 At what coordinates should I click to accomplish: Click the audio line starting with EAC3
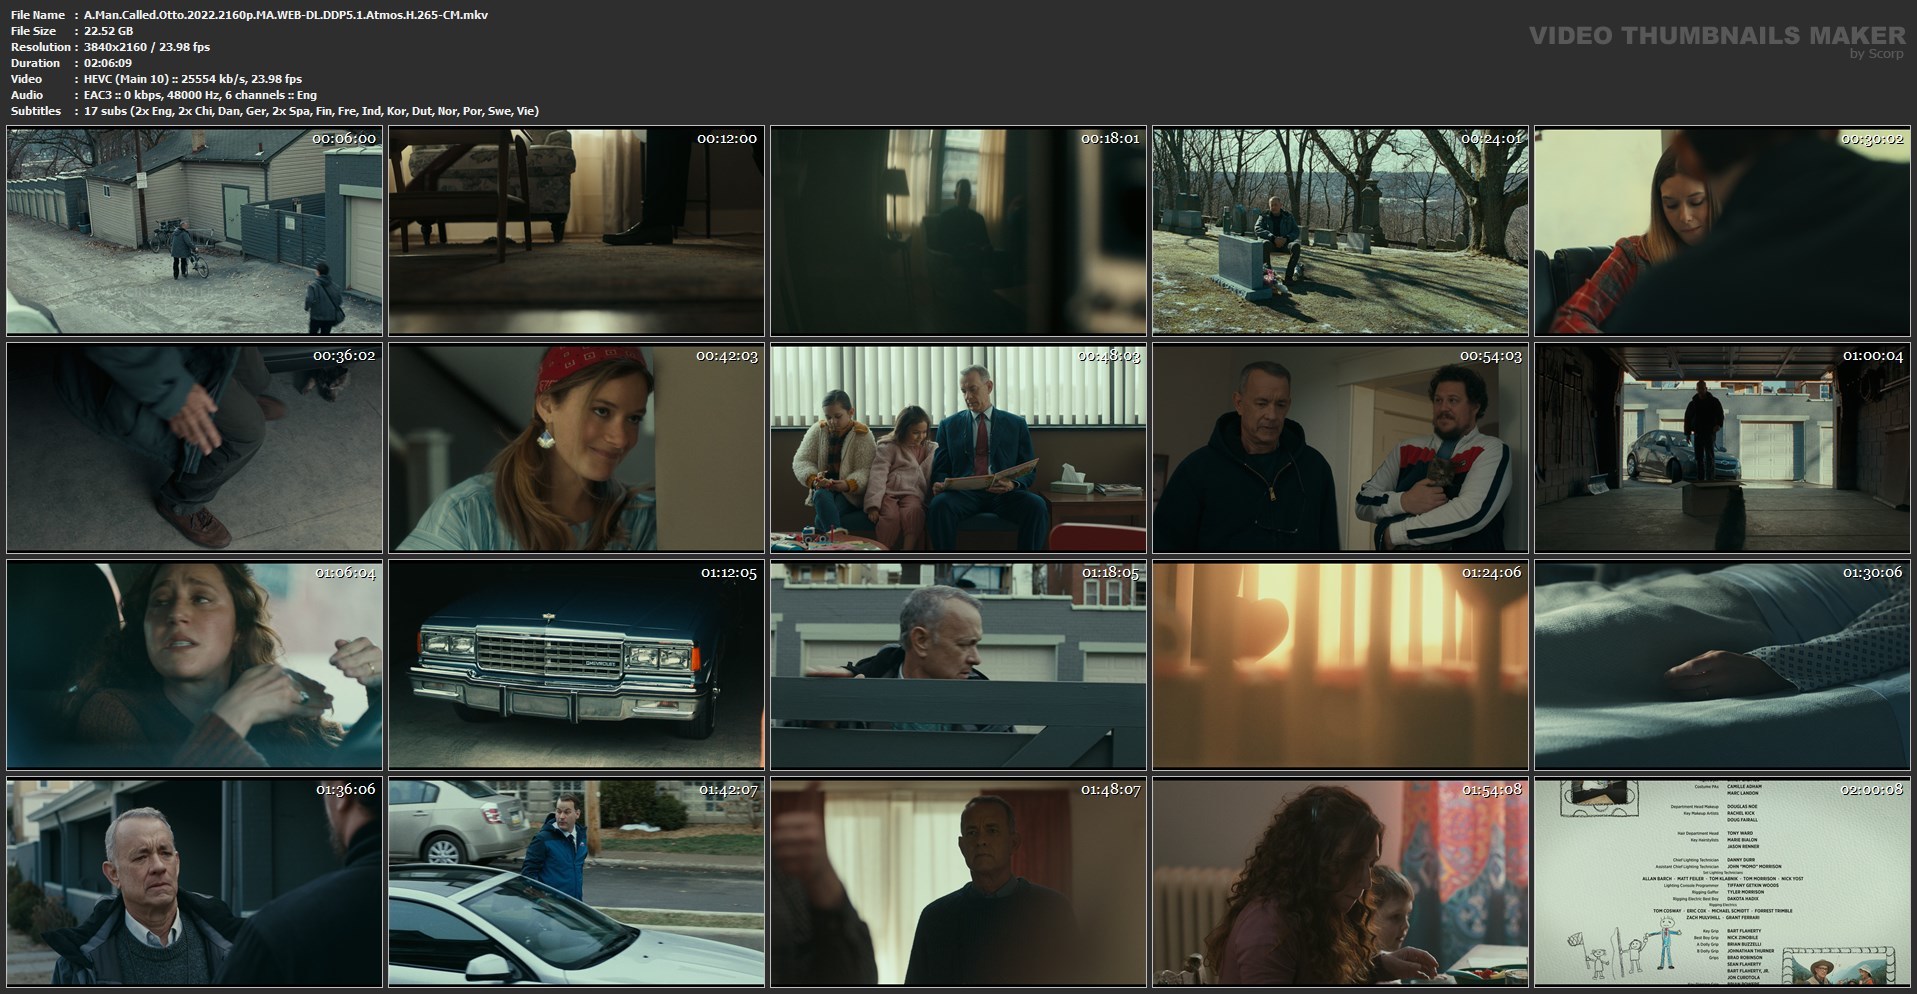(200, 95)
